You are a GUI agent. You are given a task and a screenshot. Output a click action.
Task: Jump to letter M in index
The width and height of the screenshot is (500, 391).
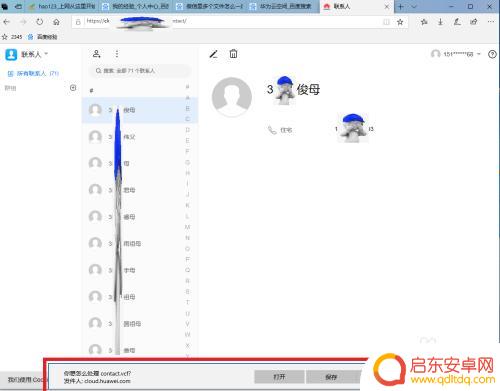click(x=188, y=227)
